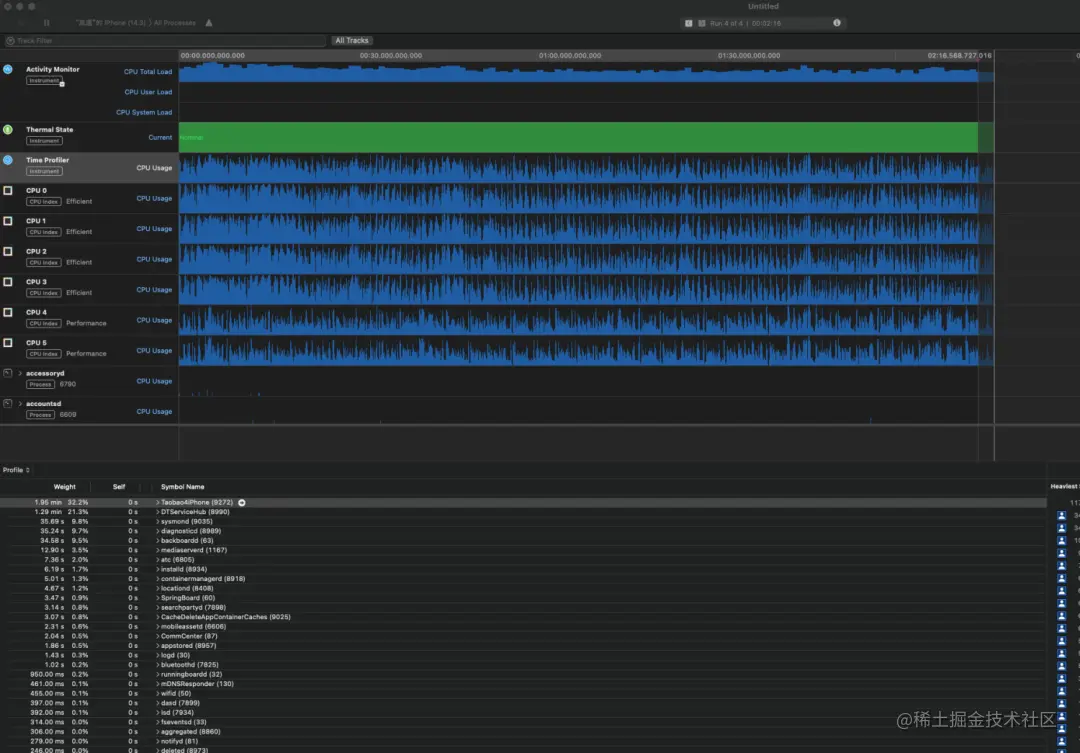Viewport: 1080px width, 753px height.
Task: Toggle the CPU 5 track checkbox
Action: pos(8,342)
